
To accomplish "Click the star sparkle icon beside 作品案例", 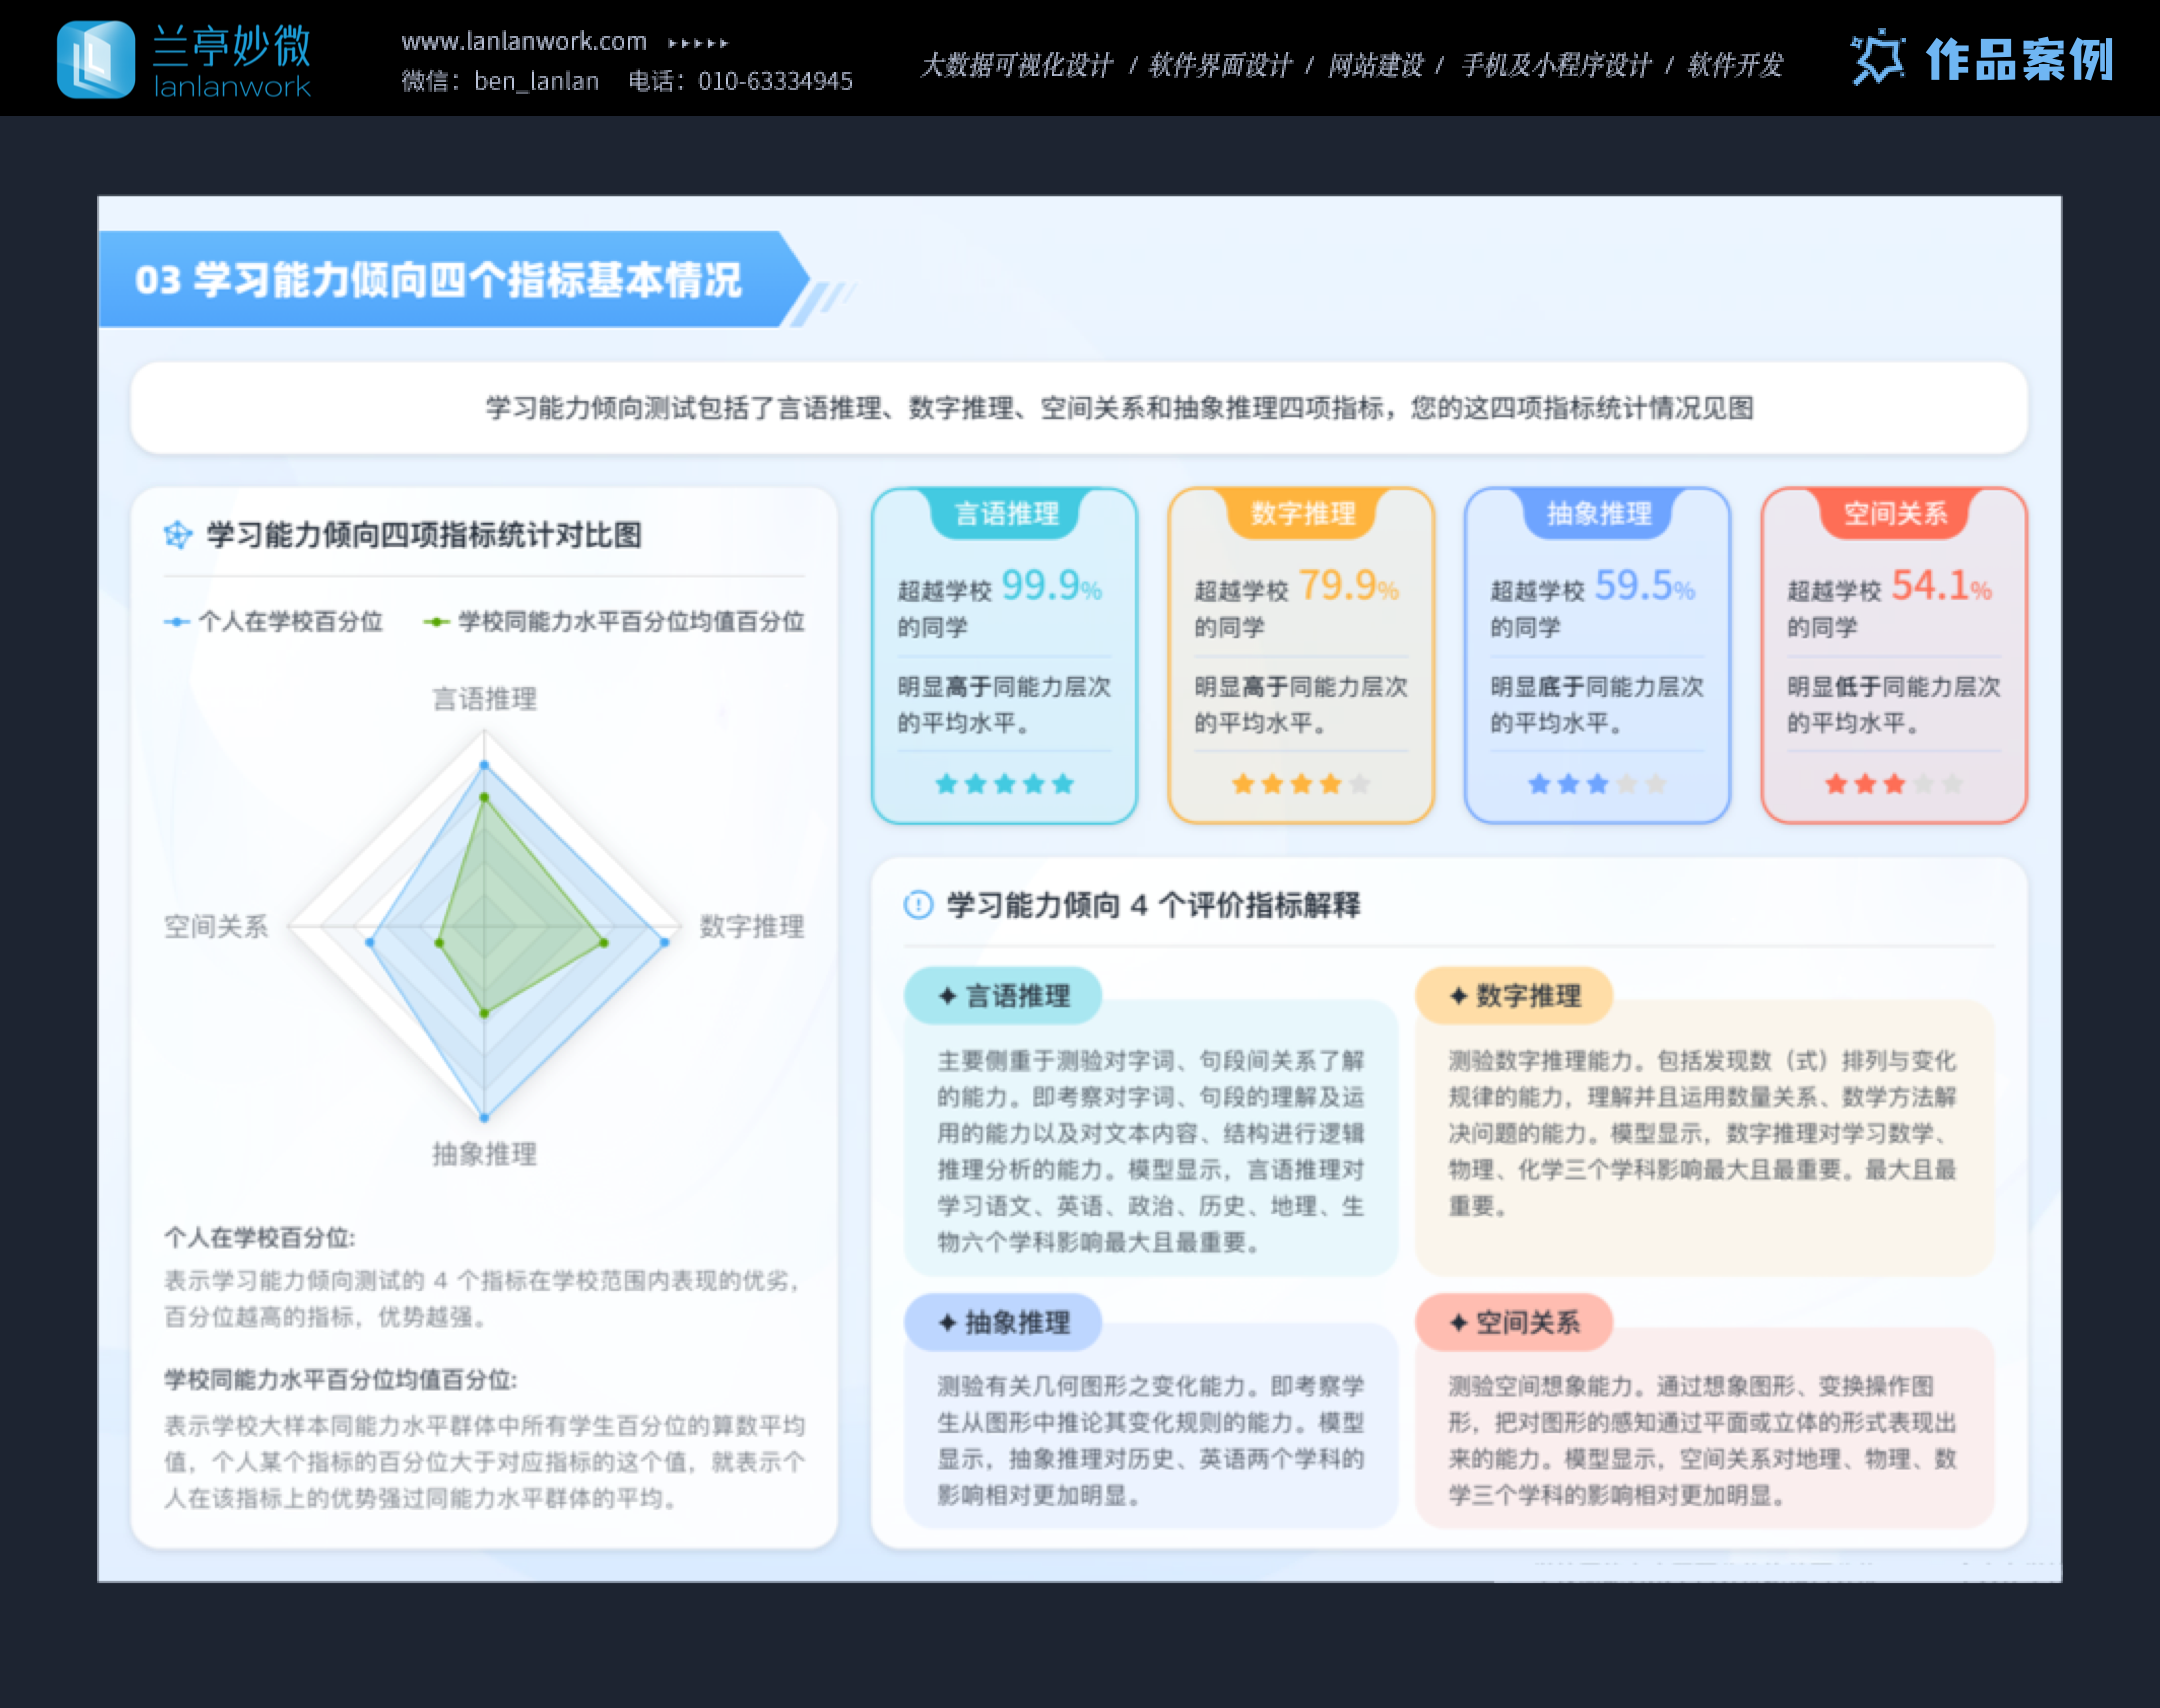I will pyautogui.click(x=1877, y=58).
